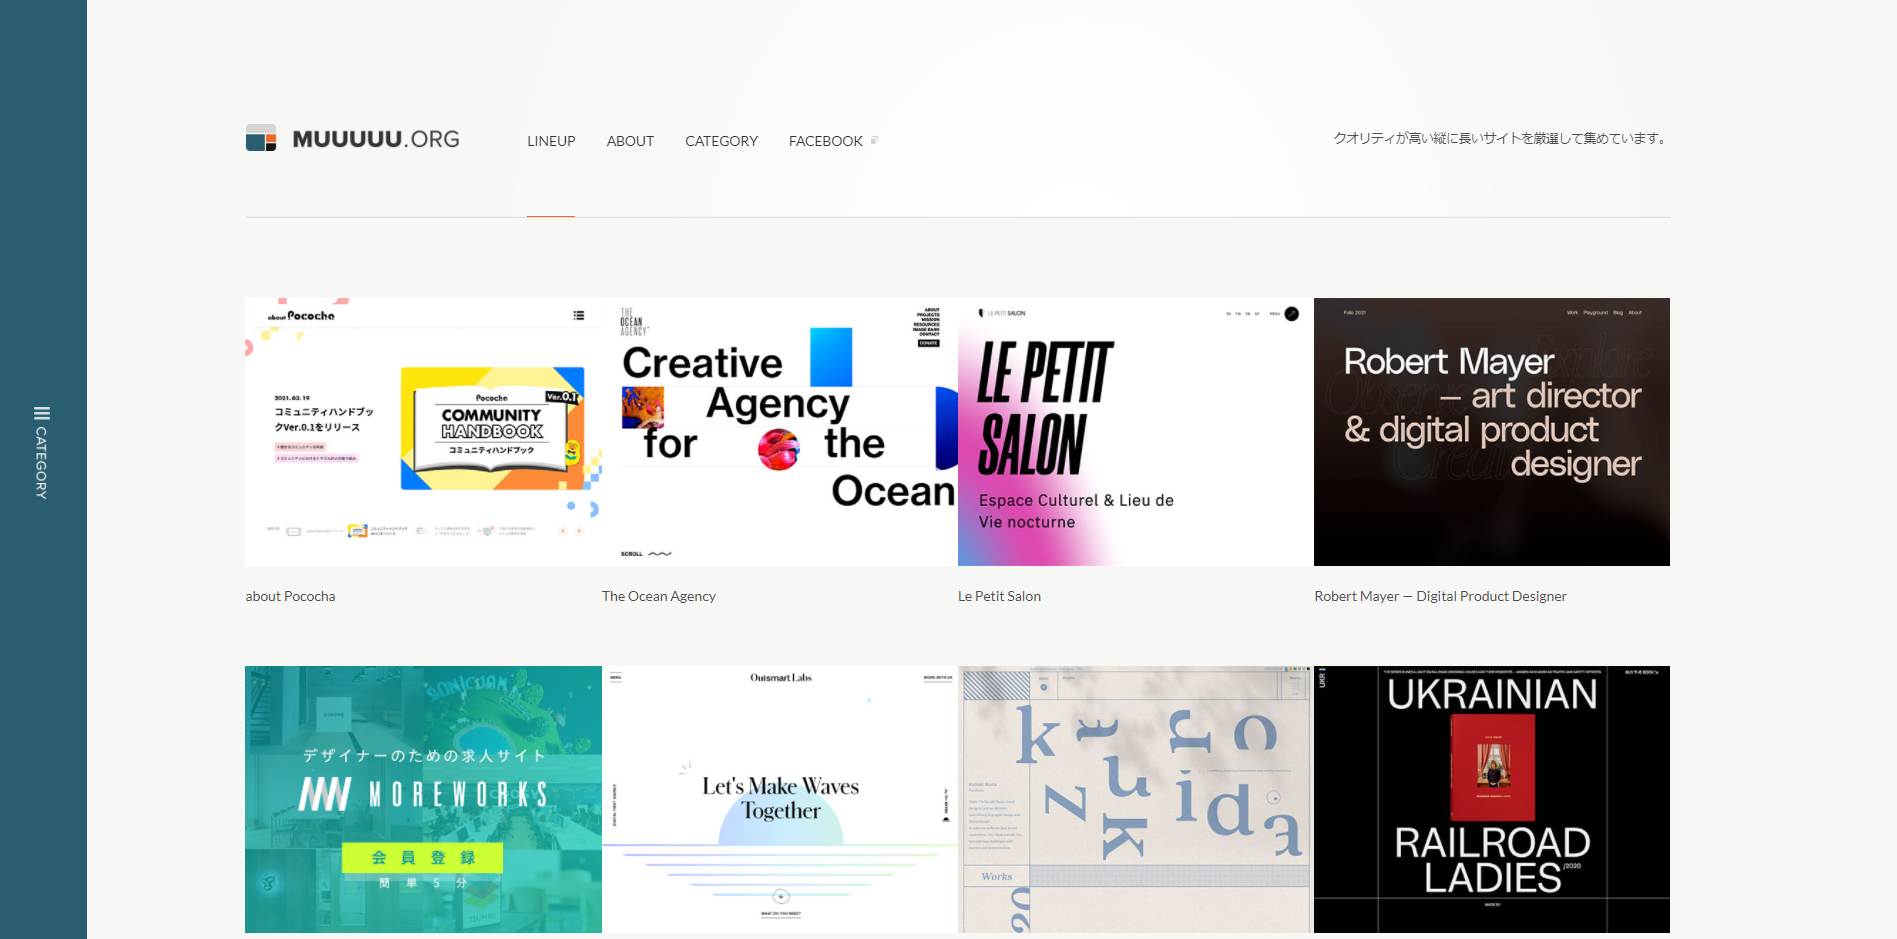The image size is (1897, 939).
Task: Click 'The Ocean Agency' caption link
Action: click(x=659, y=596)
